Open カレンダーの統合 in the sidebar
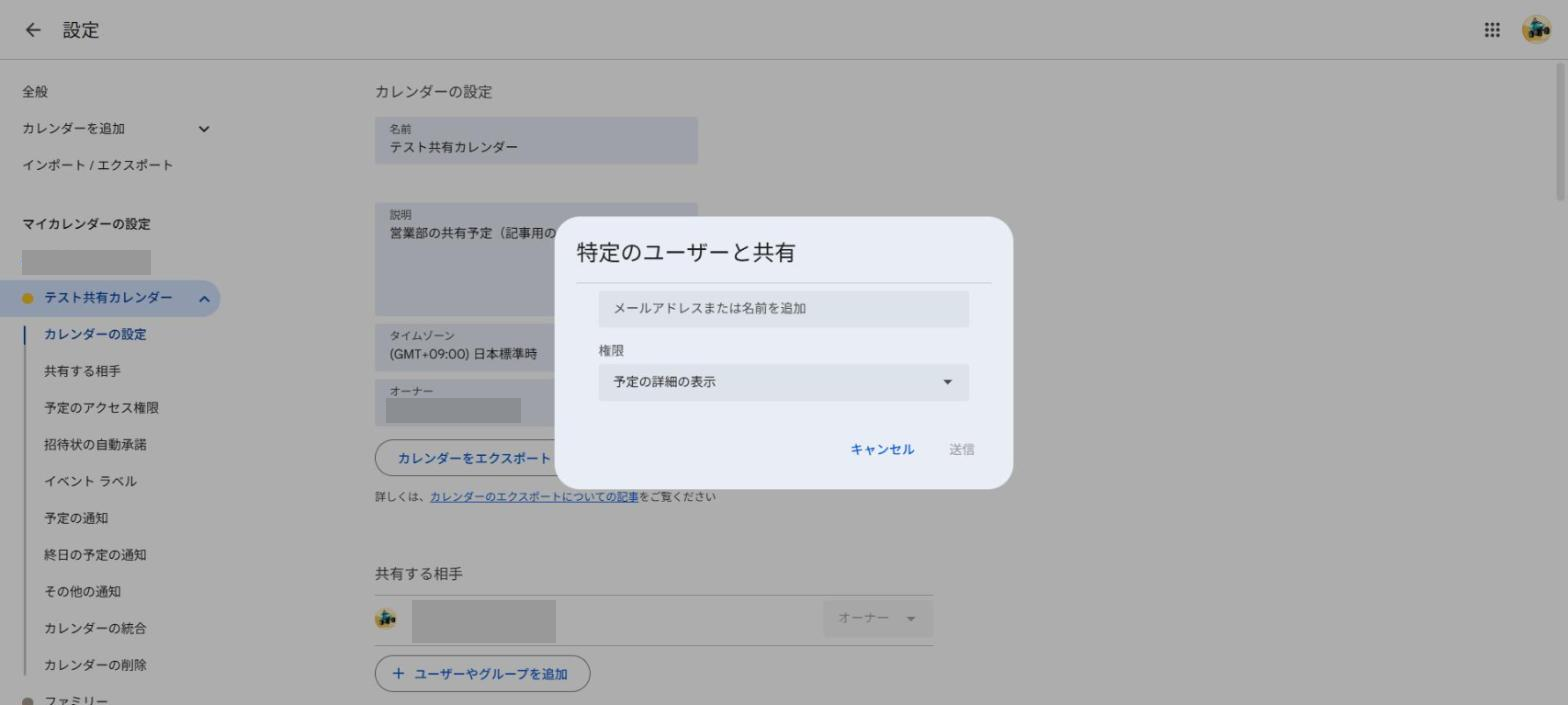Screen dimensions: 1568x705 [x=95, y=629]
